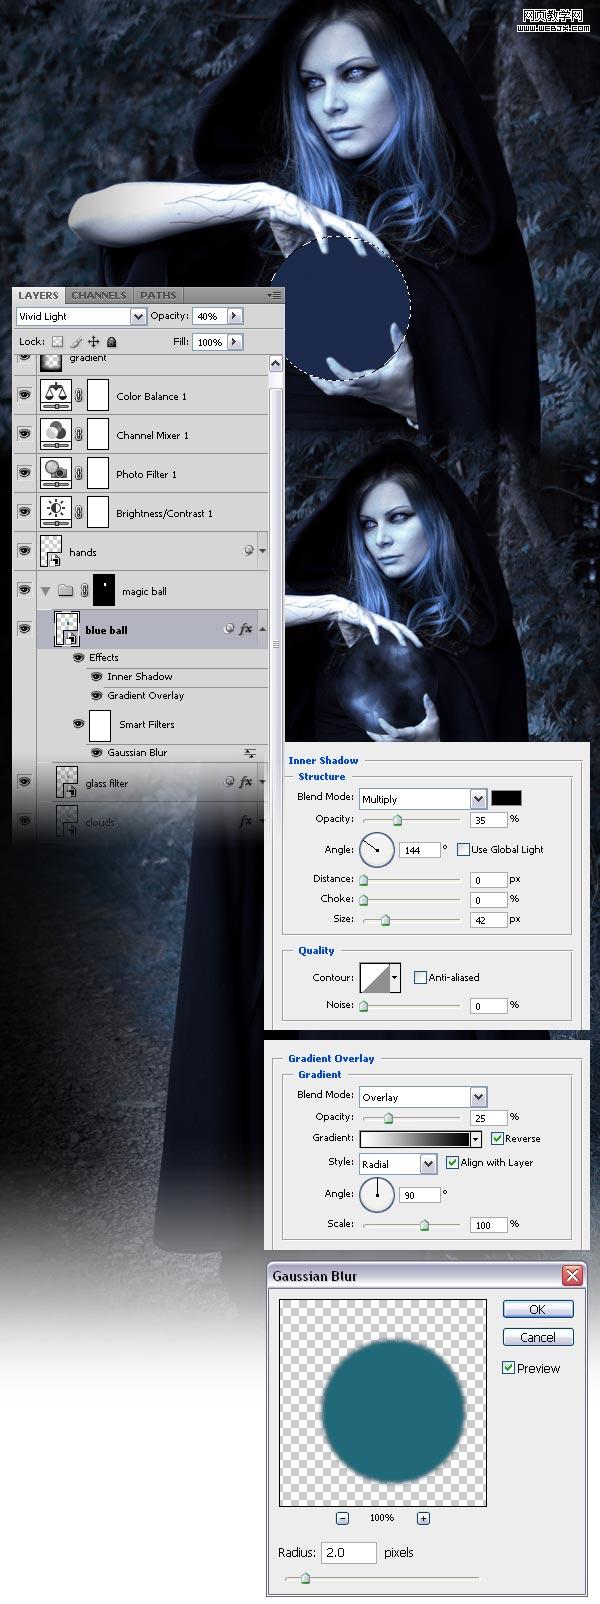Uncheck Reverse gradient checkbox

497,1138
